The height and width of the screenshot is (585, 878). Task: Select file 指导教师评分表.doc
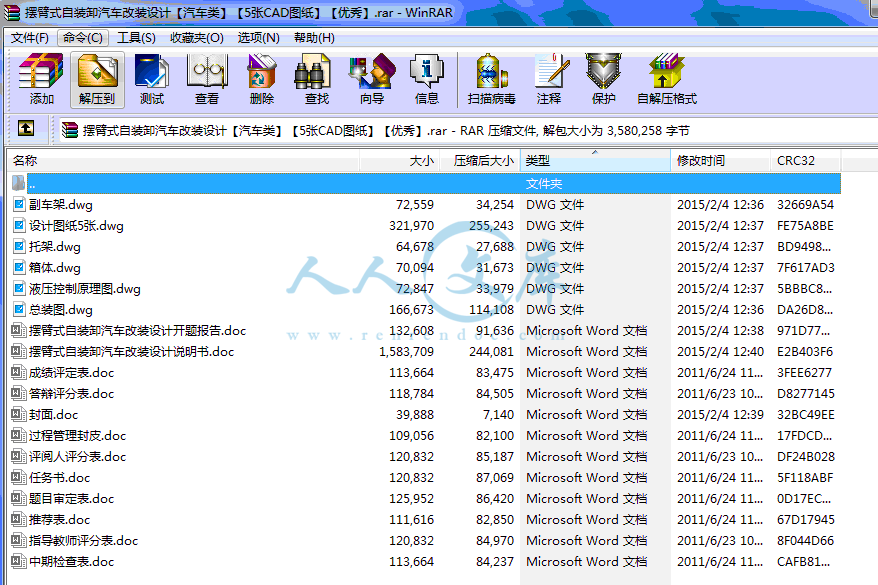(x=83, y=541)
